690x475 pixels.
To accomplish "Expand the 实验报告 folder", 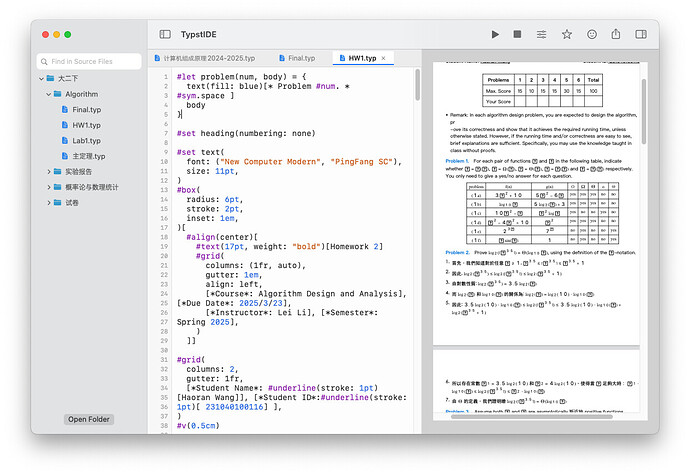I will tap(49, 172).
